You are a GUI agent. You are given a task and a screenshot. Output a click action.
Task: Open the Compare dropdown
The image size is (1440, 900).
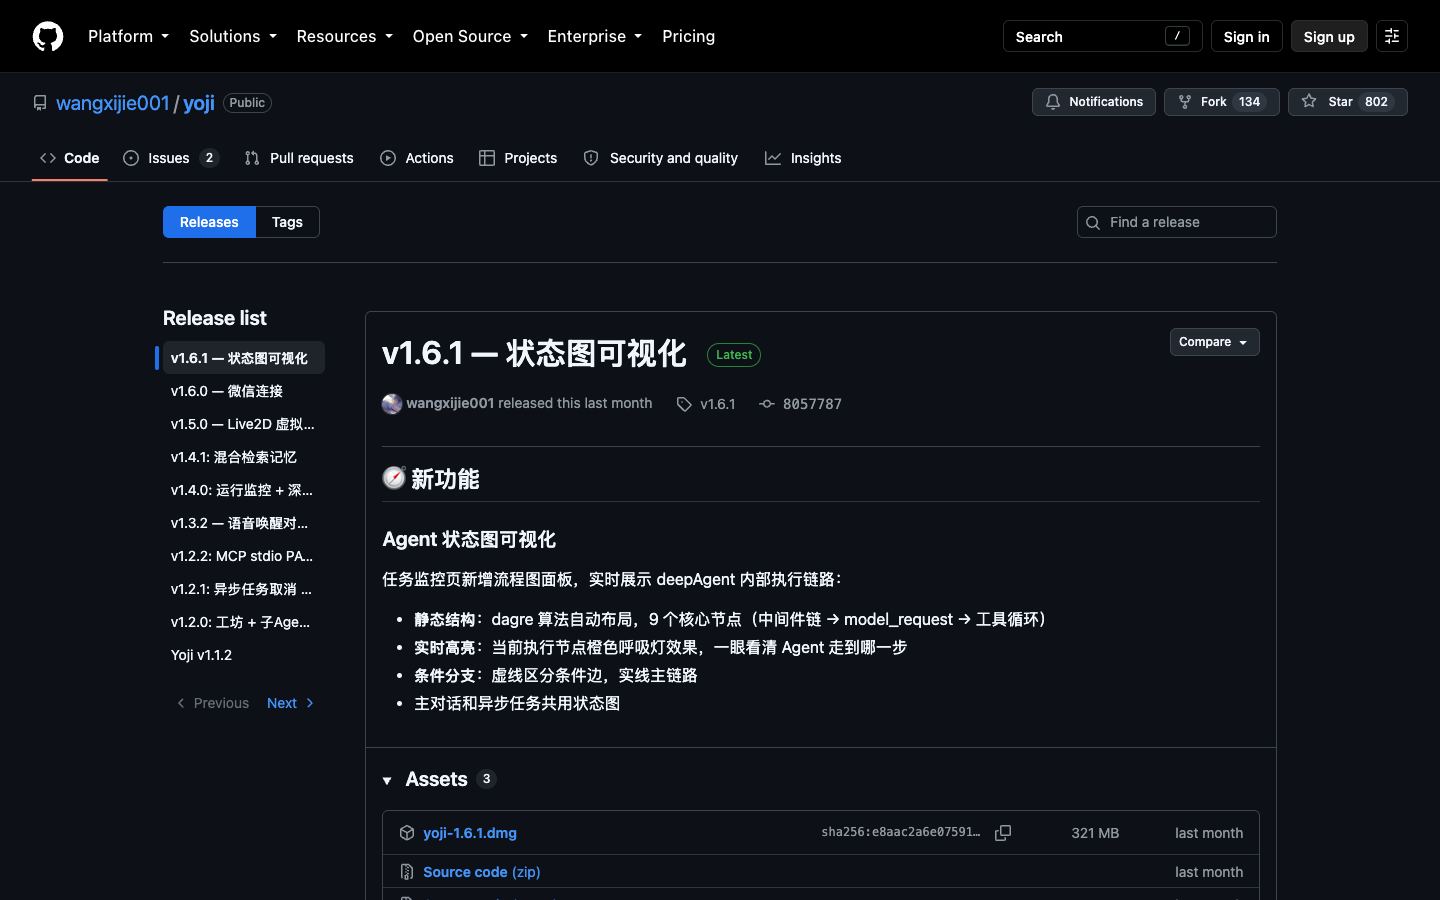coord(1214,342)
